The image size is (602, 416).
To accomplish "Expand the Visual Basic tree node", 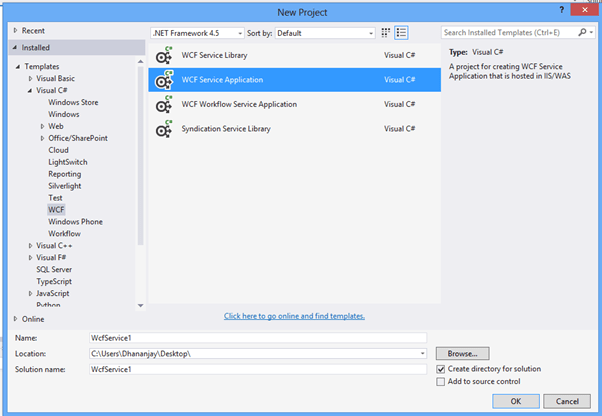I will click(x=31, y=78).
